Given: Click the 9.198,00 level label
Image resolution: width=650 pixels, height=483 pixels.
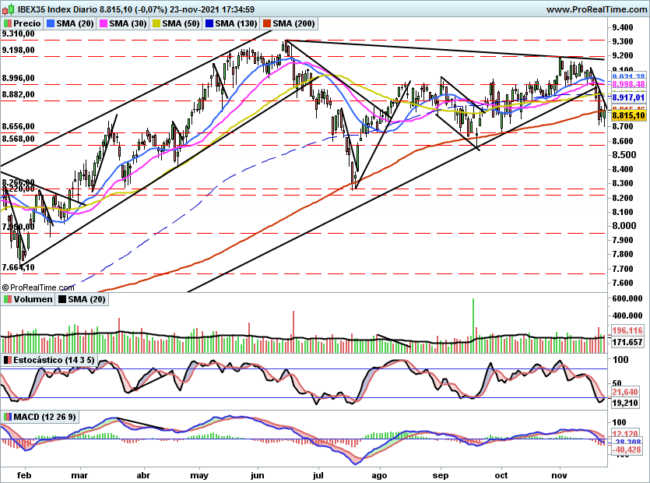Looking at the screenshot, I should point(18,50).
